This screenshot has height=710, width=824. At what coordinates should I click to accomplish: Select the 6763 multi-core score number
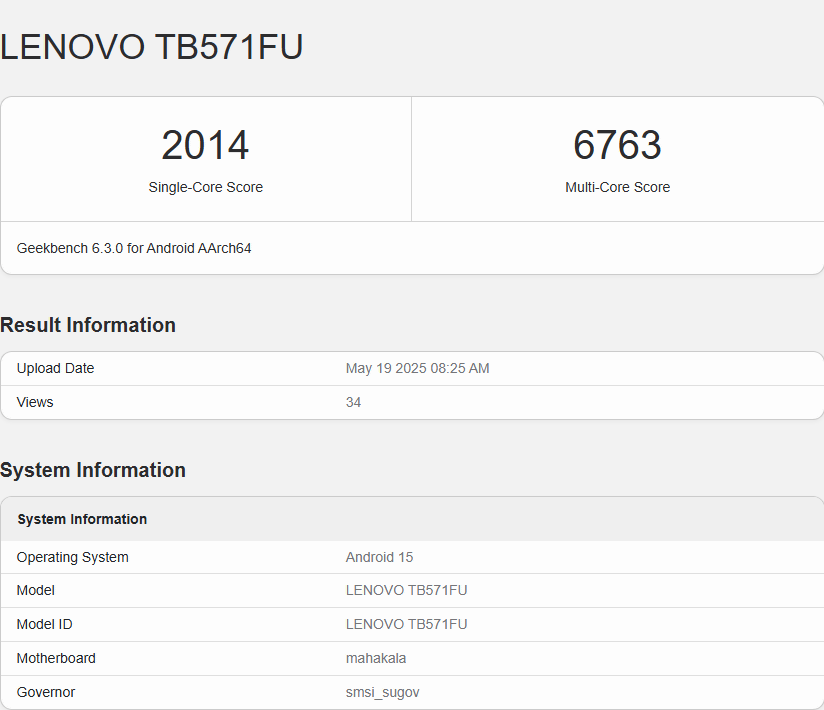(x=617, y=145)
